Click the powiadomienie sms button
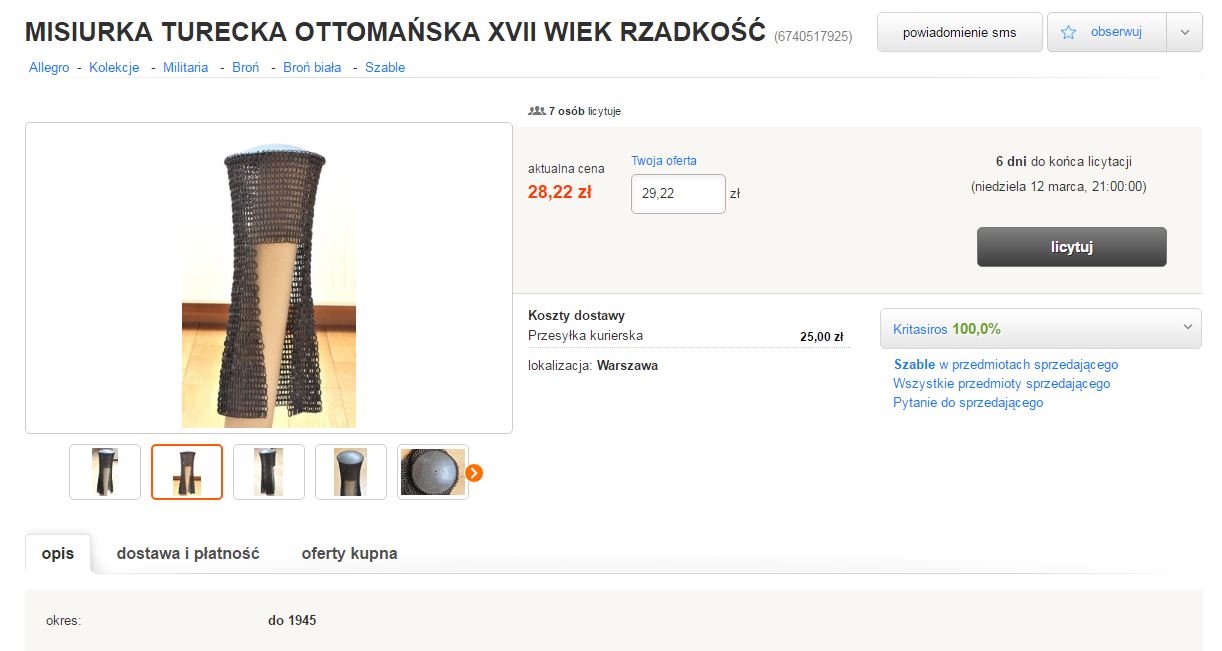Viewport: 1222px width, 651px height. (959, 32)
